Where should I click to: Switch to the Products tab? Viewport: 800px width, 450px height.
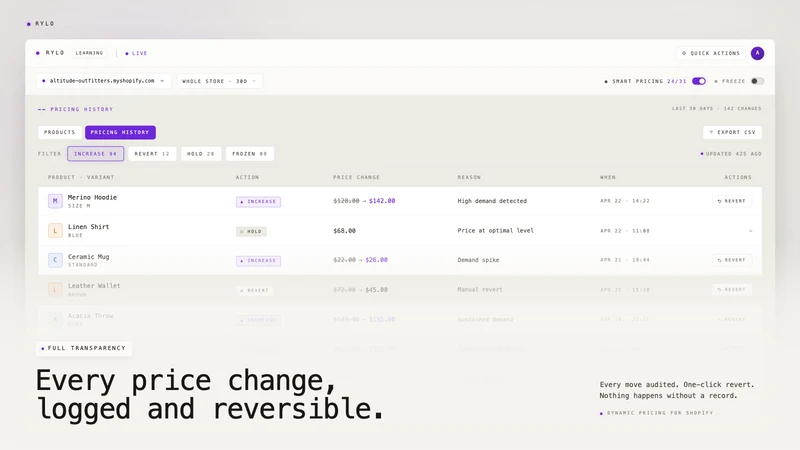(60, 132)
